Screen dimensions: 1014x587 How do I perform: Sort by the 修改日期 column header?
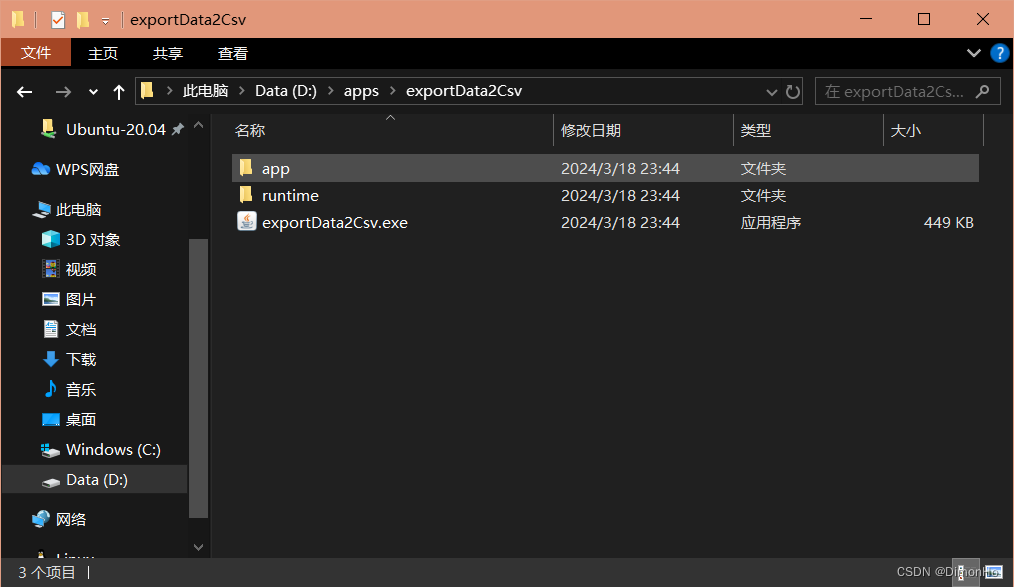(x=643, y=130)
